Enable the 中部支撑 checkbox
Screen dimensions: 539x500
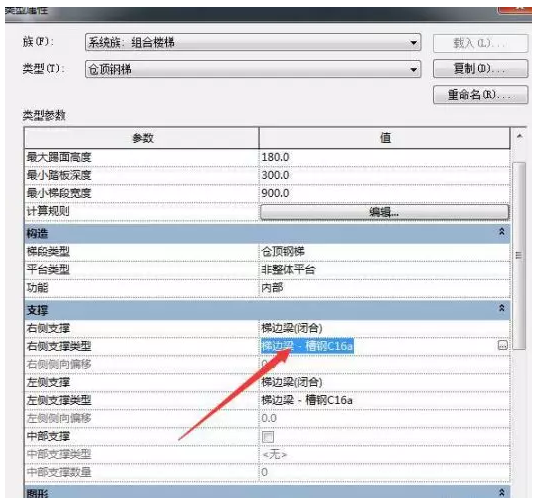[268, 437]
